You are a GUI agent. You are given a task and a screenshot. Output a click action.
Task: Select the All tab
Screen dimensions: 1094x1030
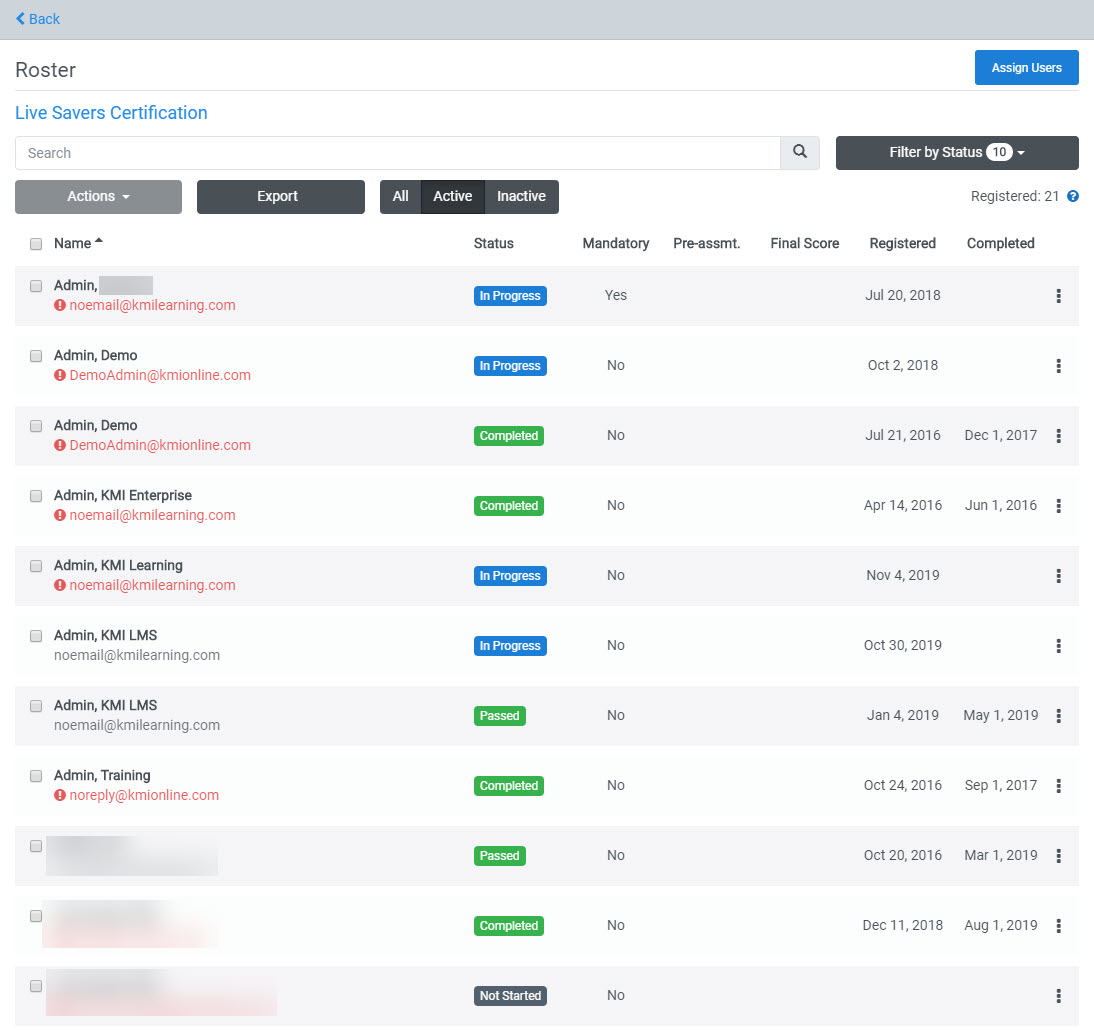(x=400, y=197)
